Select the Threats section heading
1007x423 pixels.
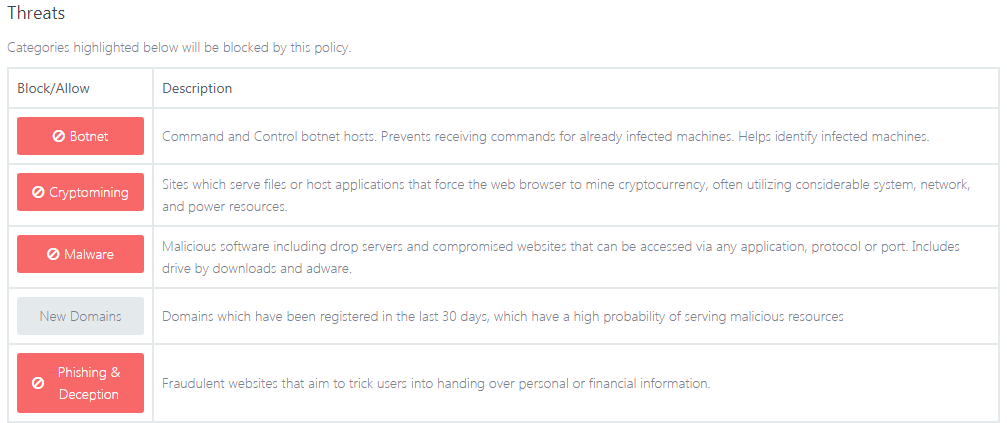(x=36, y=13)
